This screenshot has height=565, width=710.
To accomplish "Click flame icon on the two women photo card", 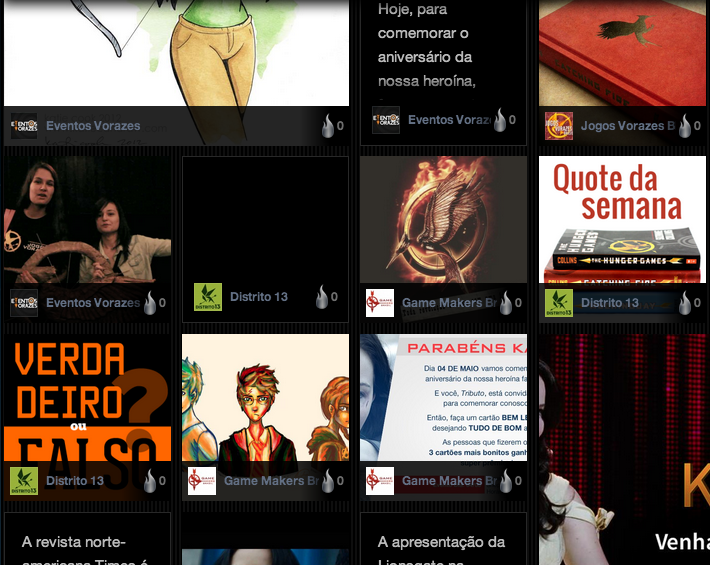I will [x=150, y=303].
